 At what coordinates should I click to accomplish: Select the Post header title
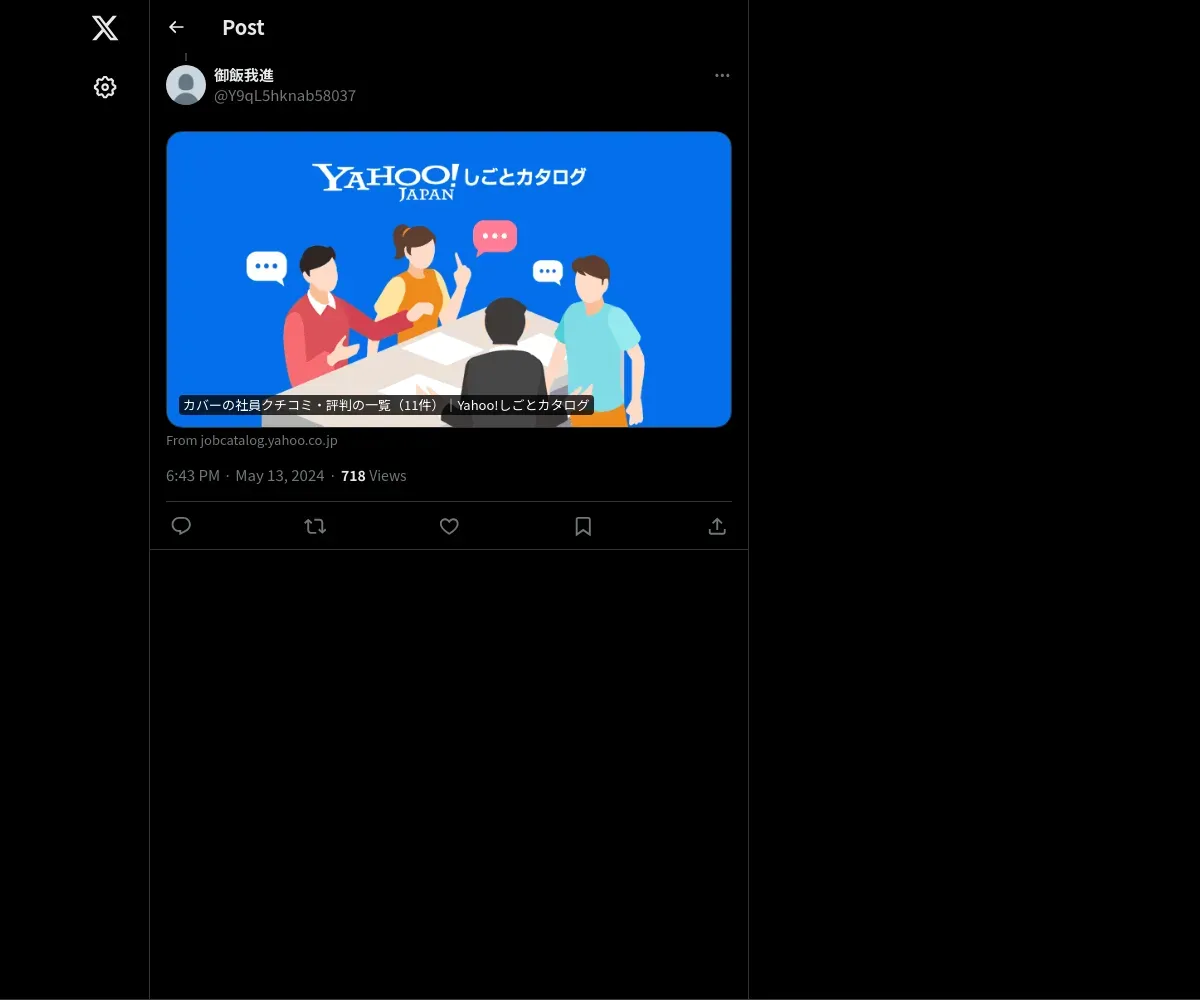coord(243,28)
